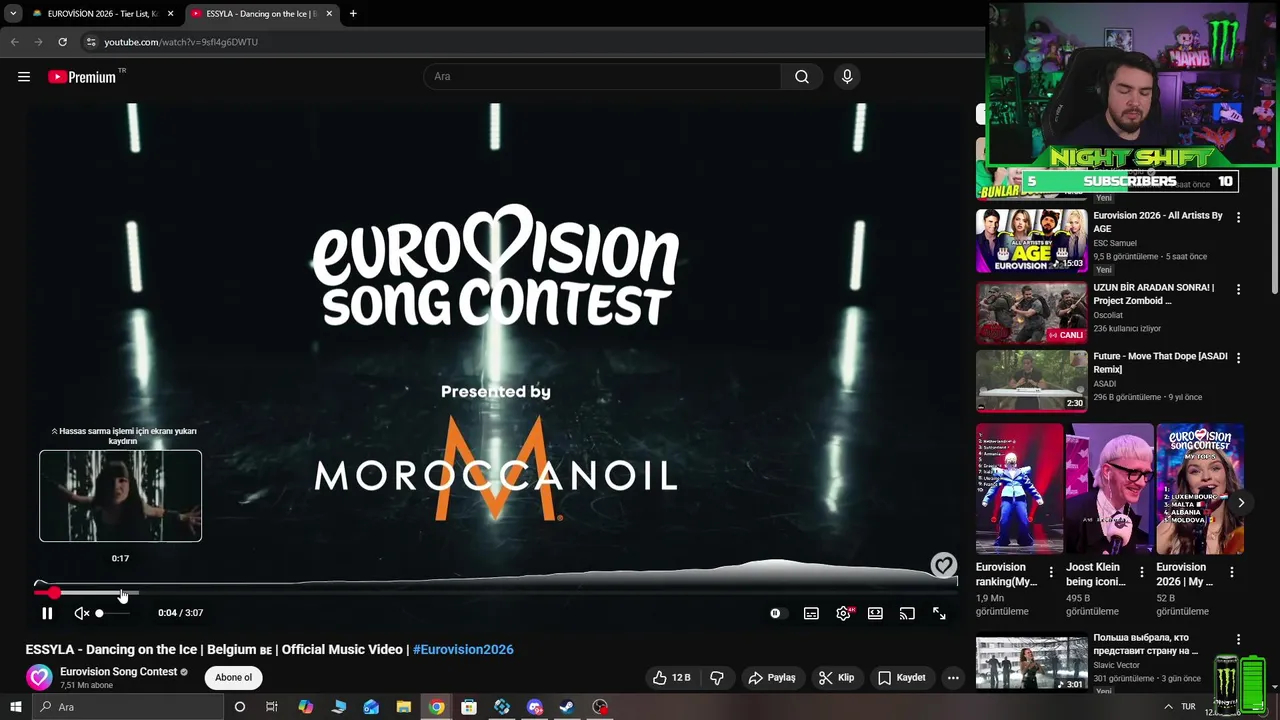The image size is (1280, 720).
Task: Open the Slavic Vector video thumbnail
Action: (1031, 662)
